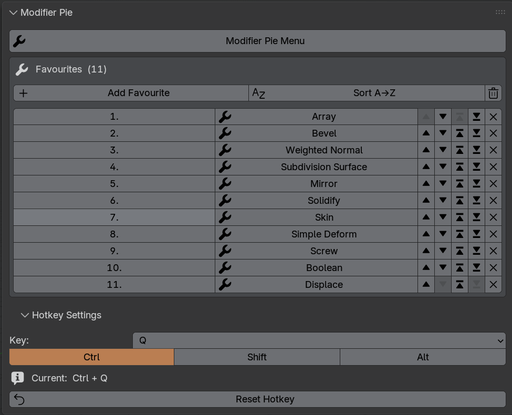Remove Skin from favourites
This screenshot has height=415, width=512.
tap(493, 217)
